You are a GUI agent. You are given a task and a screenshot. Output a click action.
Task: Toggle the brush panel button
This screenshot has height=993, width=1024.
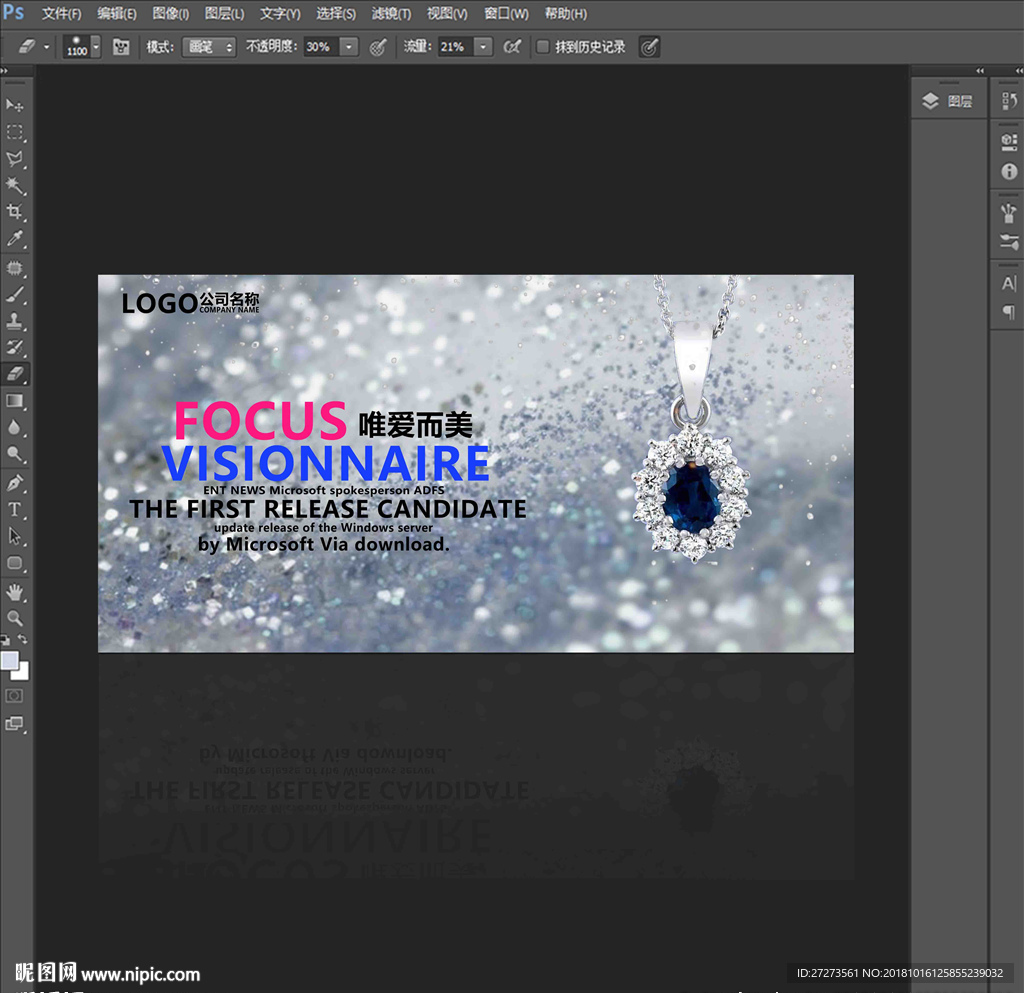tap(121, 47)
